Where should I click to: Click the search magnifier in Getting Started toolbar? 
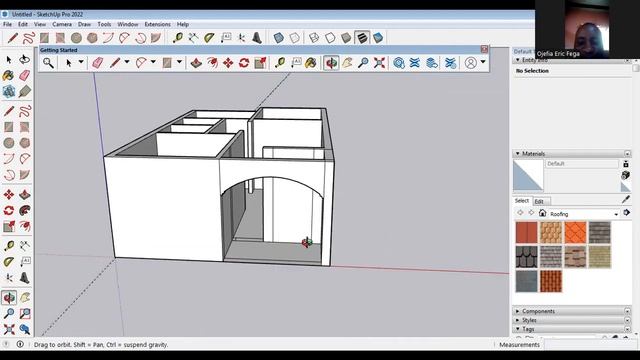pyautogui.click(x=48, y=63)
